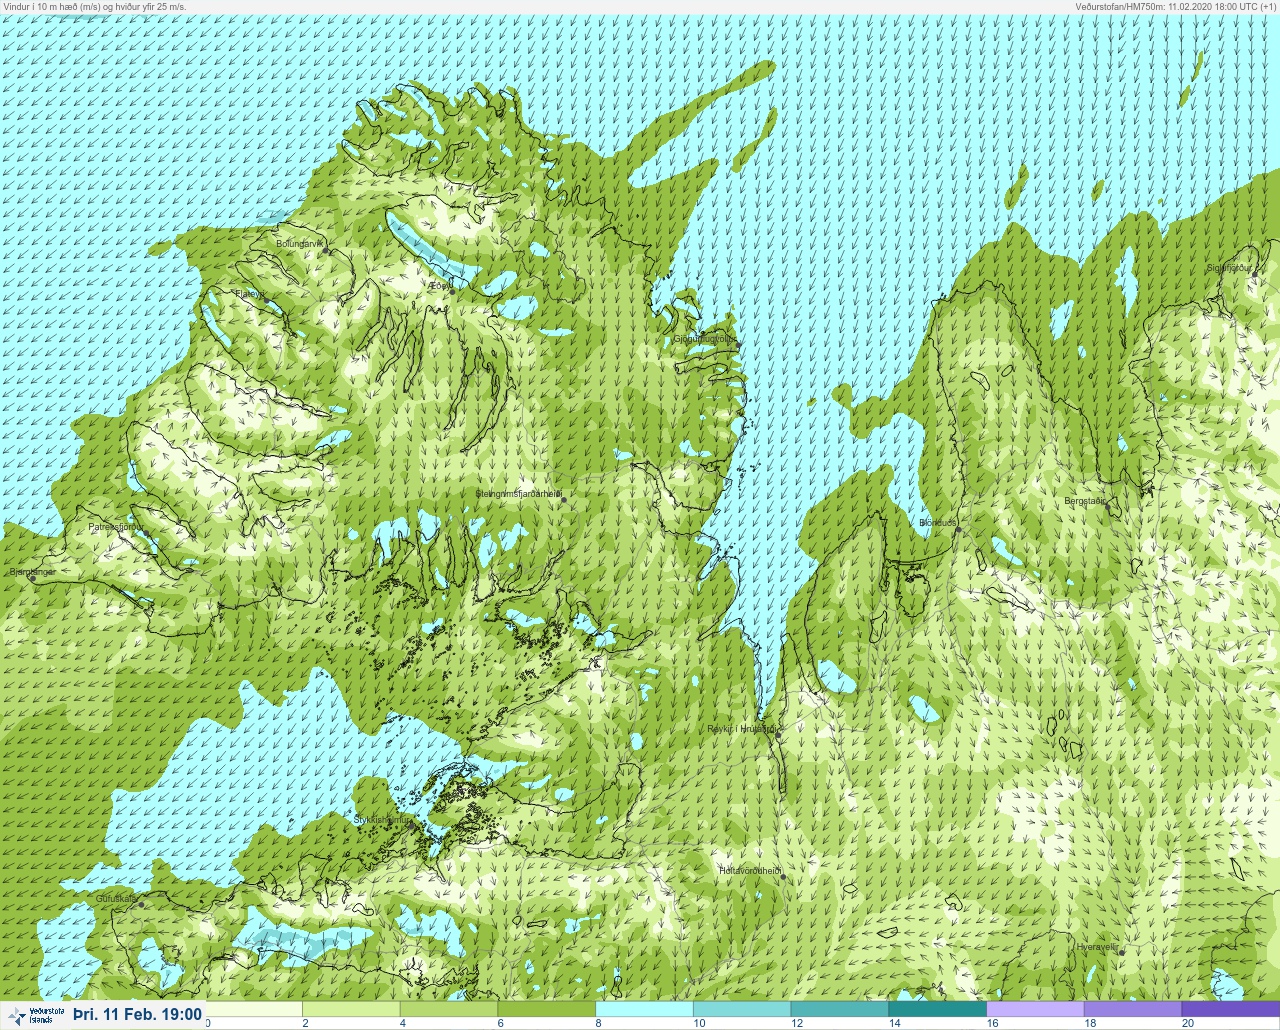Click the Bergstaðir station label
The image size is (1280, 1030).
pyautogui.click(x=1085, y=501)
